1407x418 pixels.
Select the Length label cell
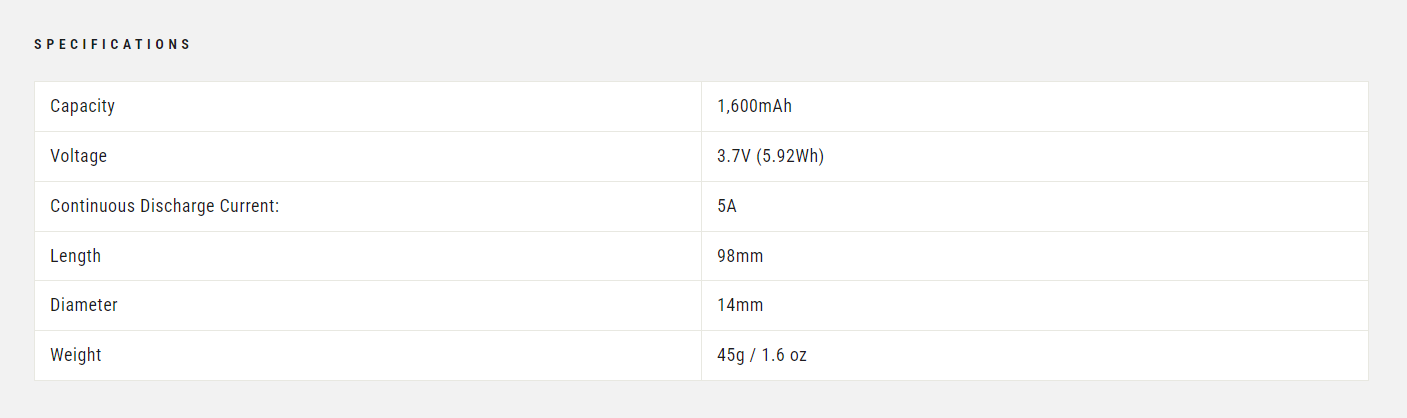(x=368, y=256)
